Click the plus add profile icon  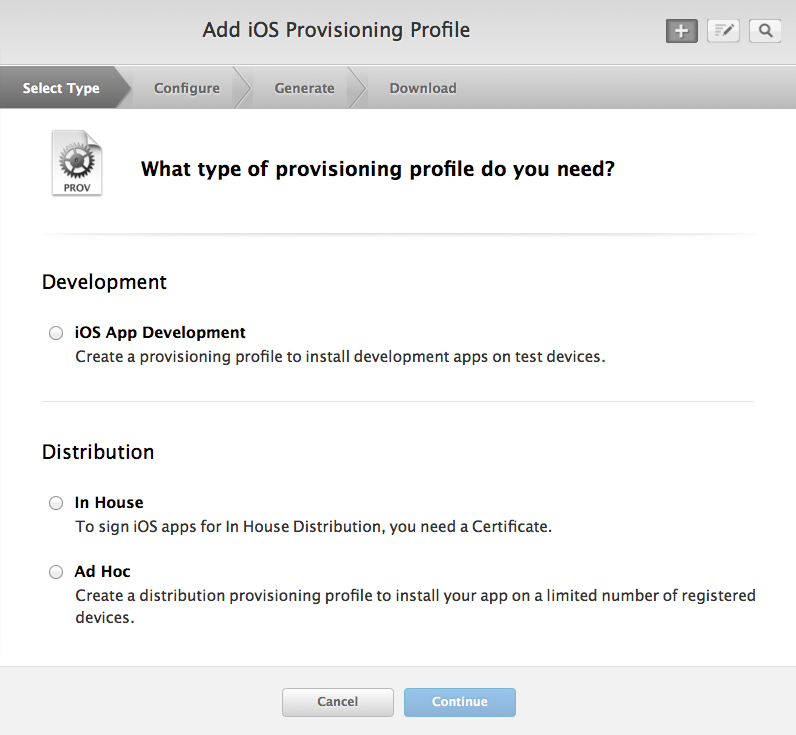682,31
